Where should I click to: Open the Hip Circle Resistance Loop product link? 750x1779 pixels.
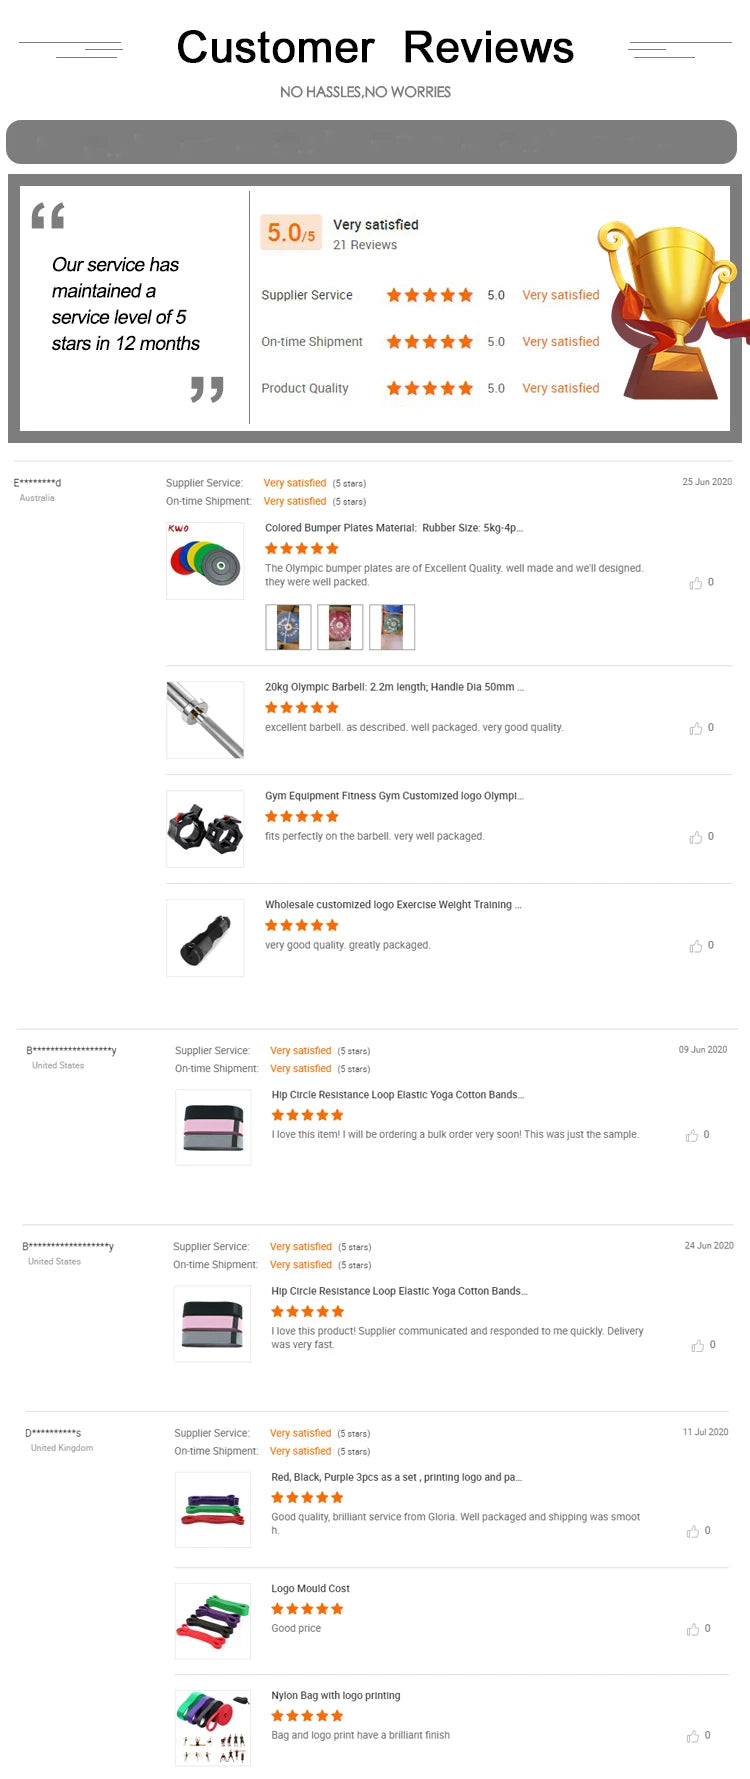pyautogui.click(x=394, y=1094)
